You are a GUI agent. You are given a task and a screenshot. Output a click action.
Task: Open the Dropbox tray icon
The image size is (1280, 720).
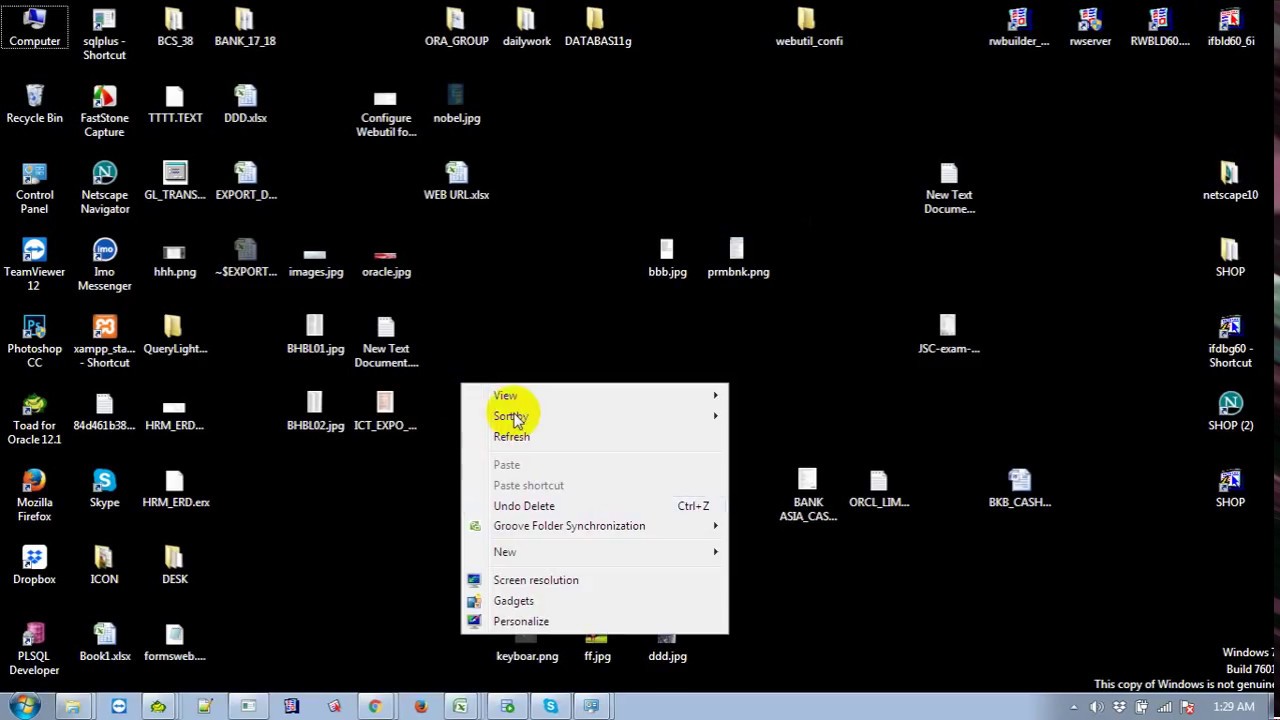click(1119, 707)
